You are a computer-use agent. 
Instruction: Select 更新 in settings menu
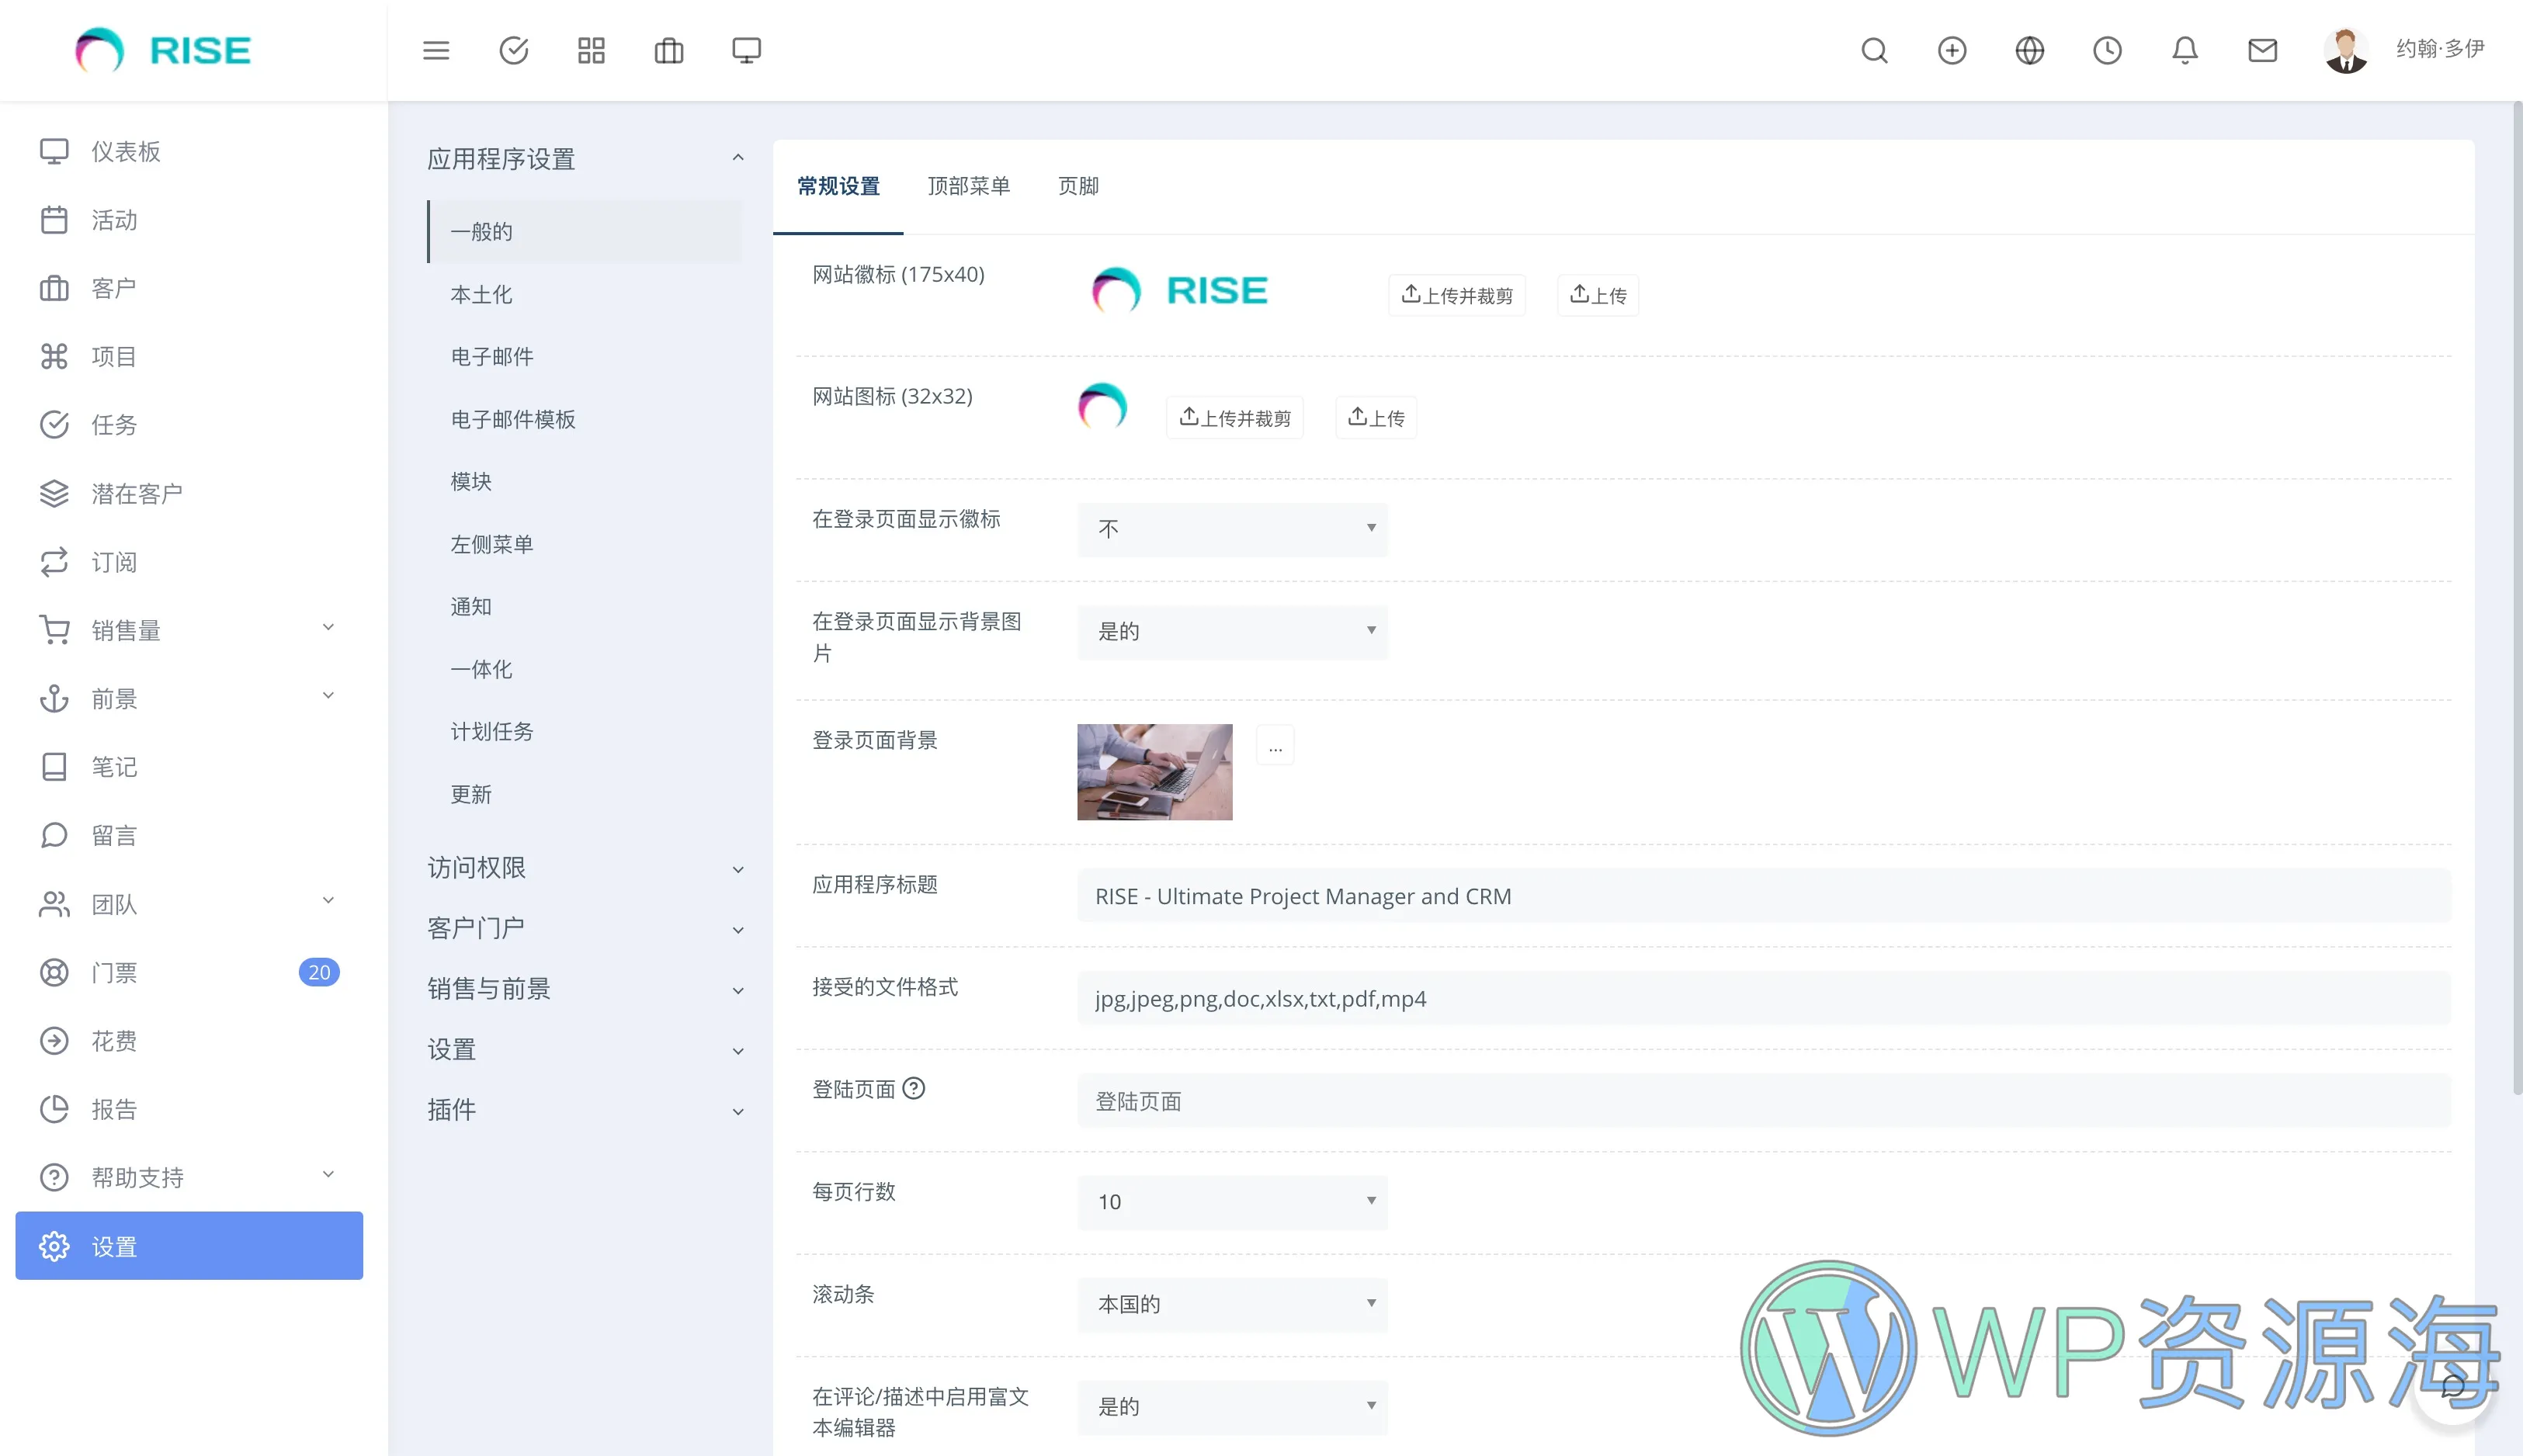pyautogui.click(x=585, y=794)
